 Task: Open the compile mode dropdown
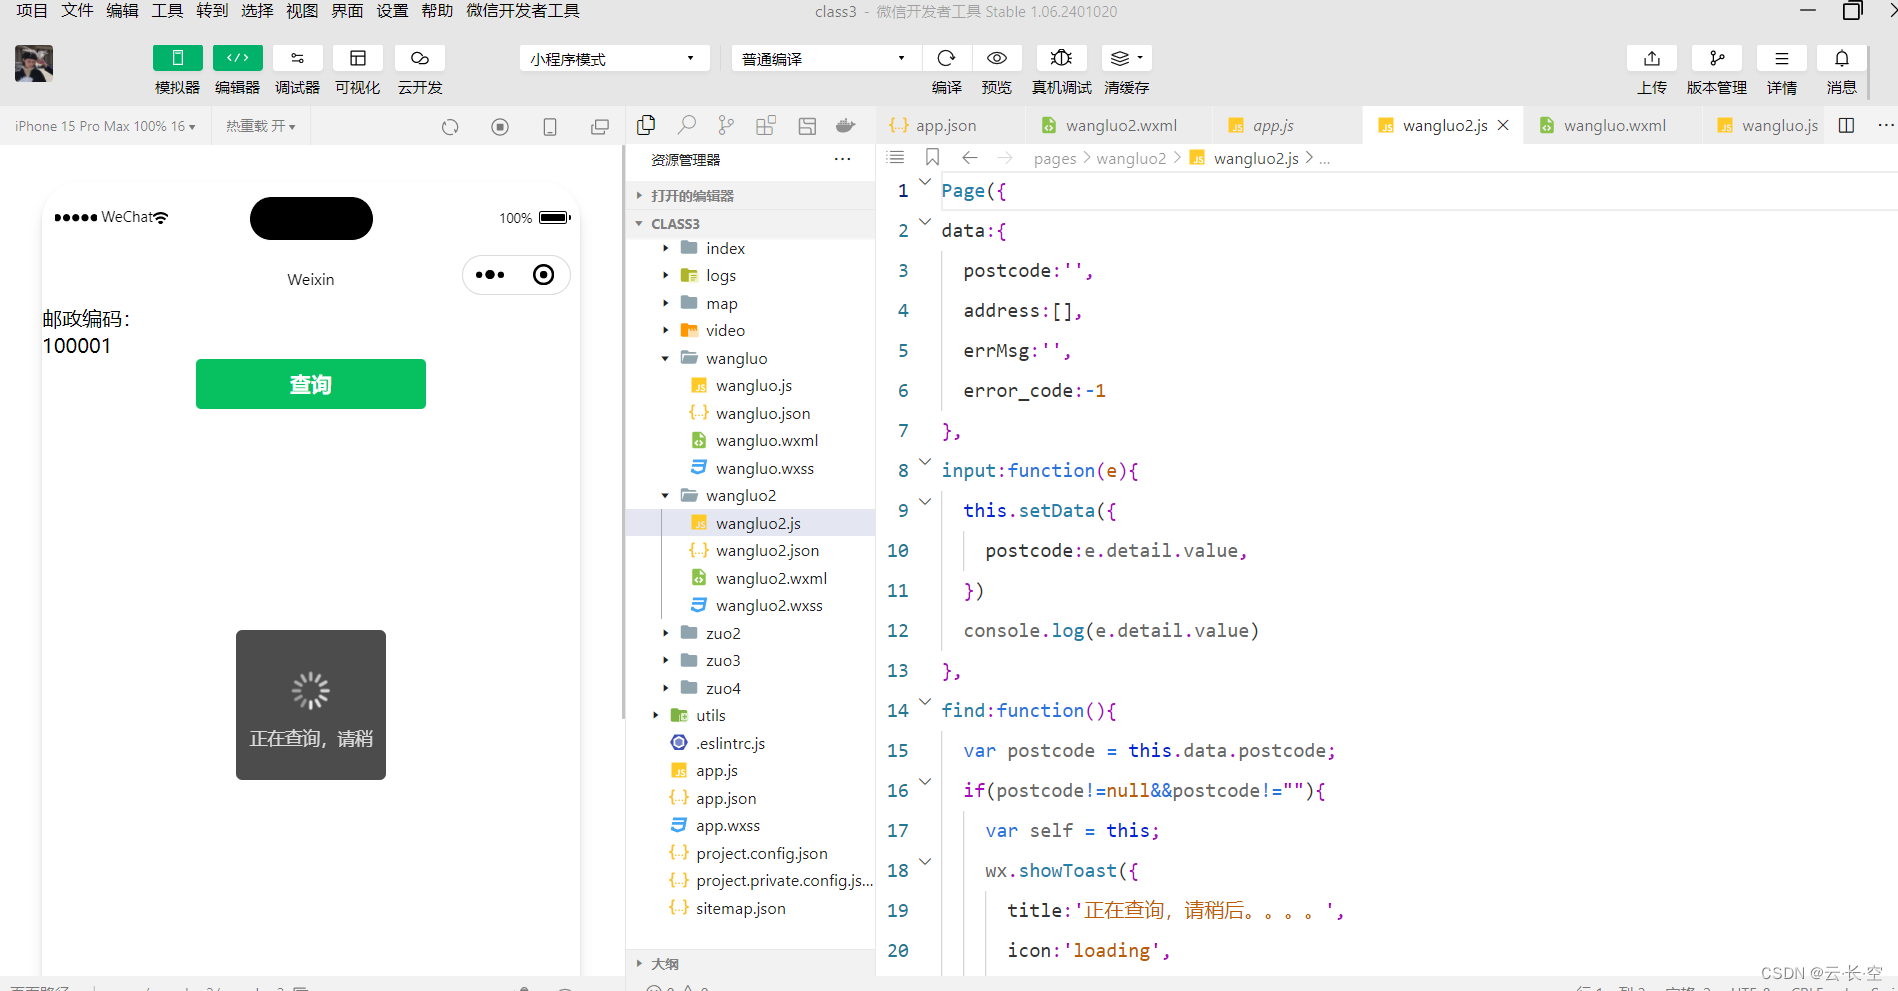(x=825, y=59)
